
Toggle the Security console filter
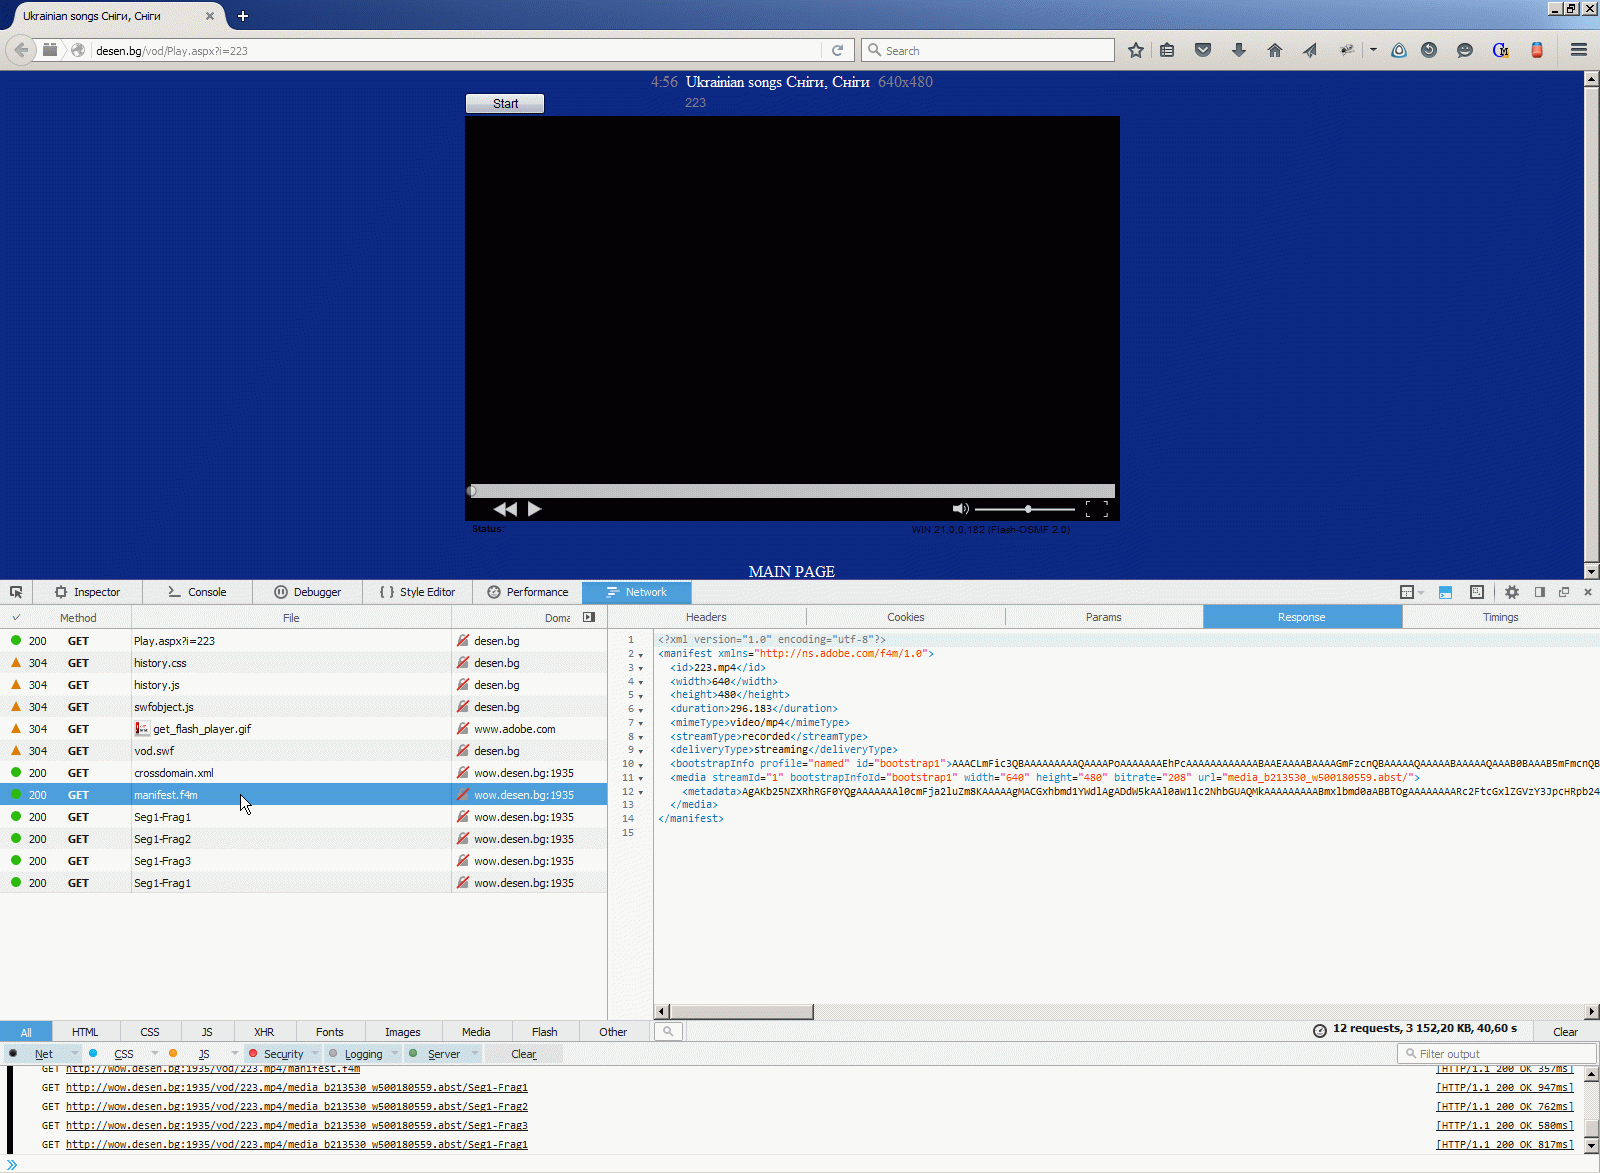(283, 1054)
